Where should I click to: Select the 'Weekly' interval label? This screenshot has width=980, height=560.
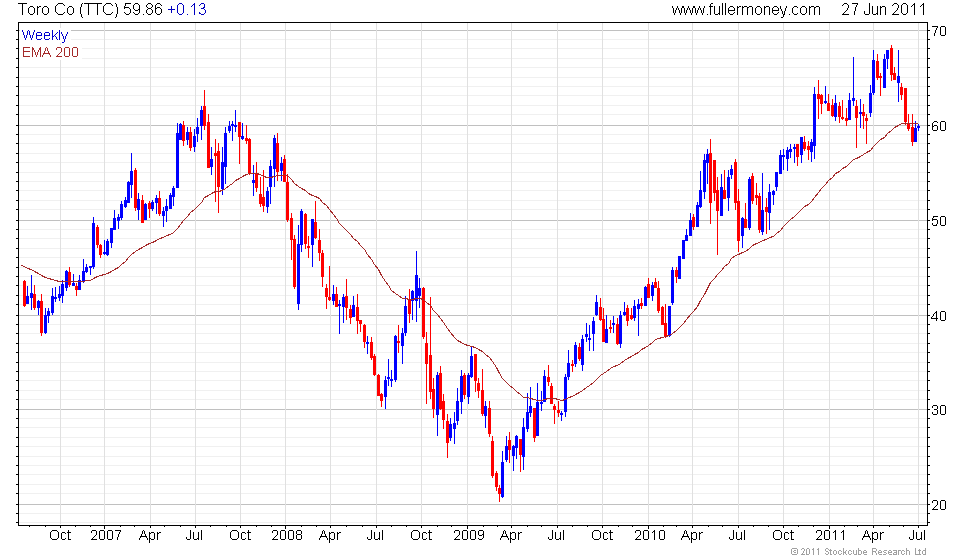click(44, 35)
